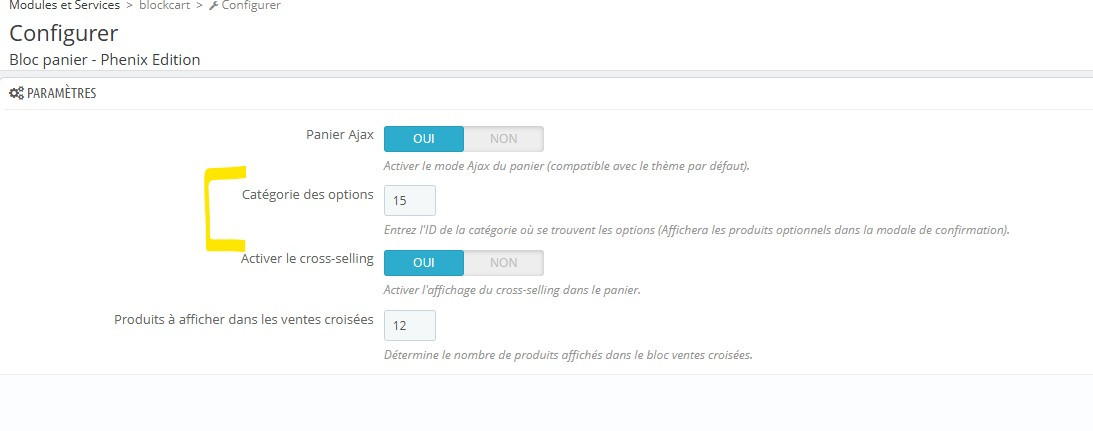Focus the Catégorie des options field
1093x431 pixels.
click(x=409, y=200)
